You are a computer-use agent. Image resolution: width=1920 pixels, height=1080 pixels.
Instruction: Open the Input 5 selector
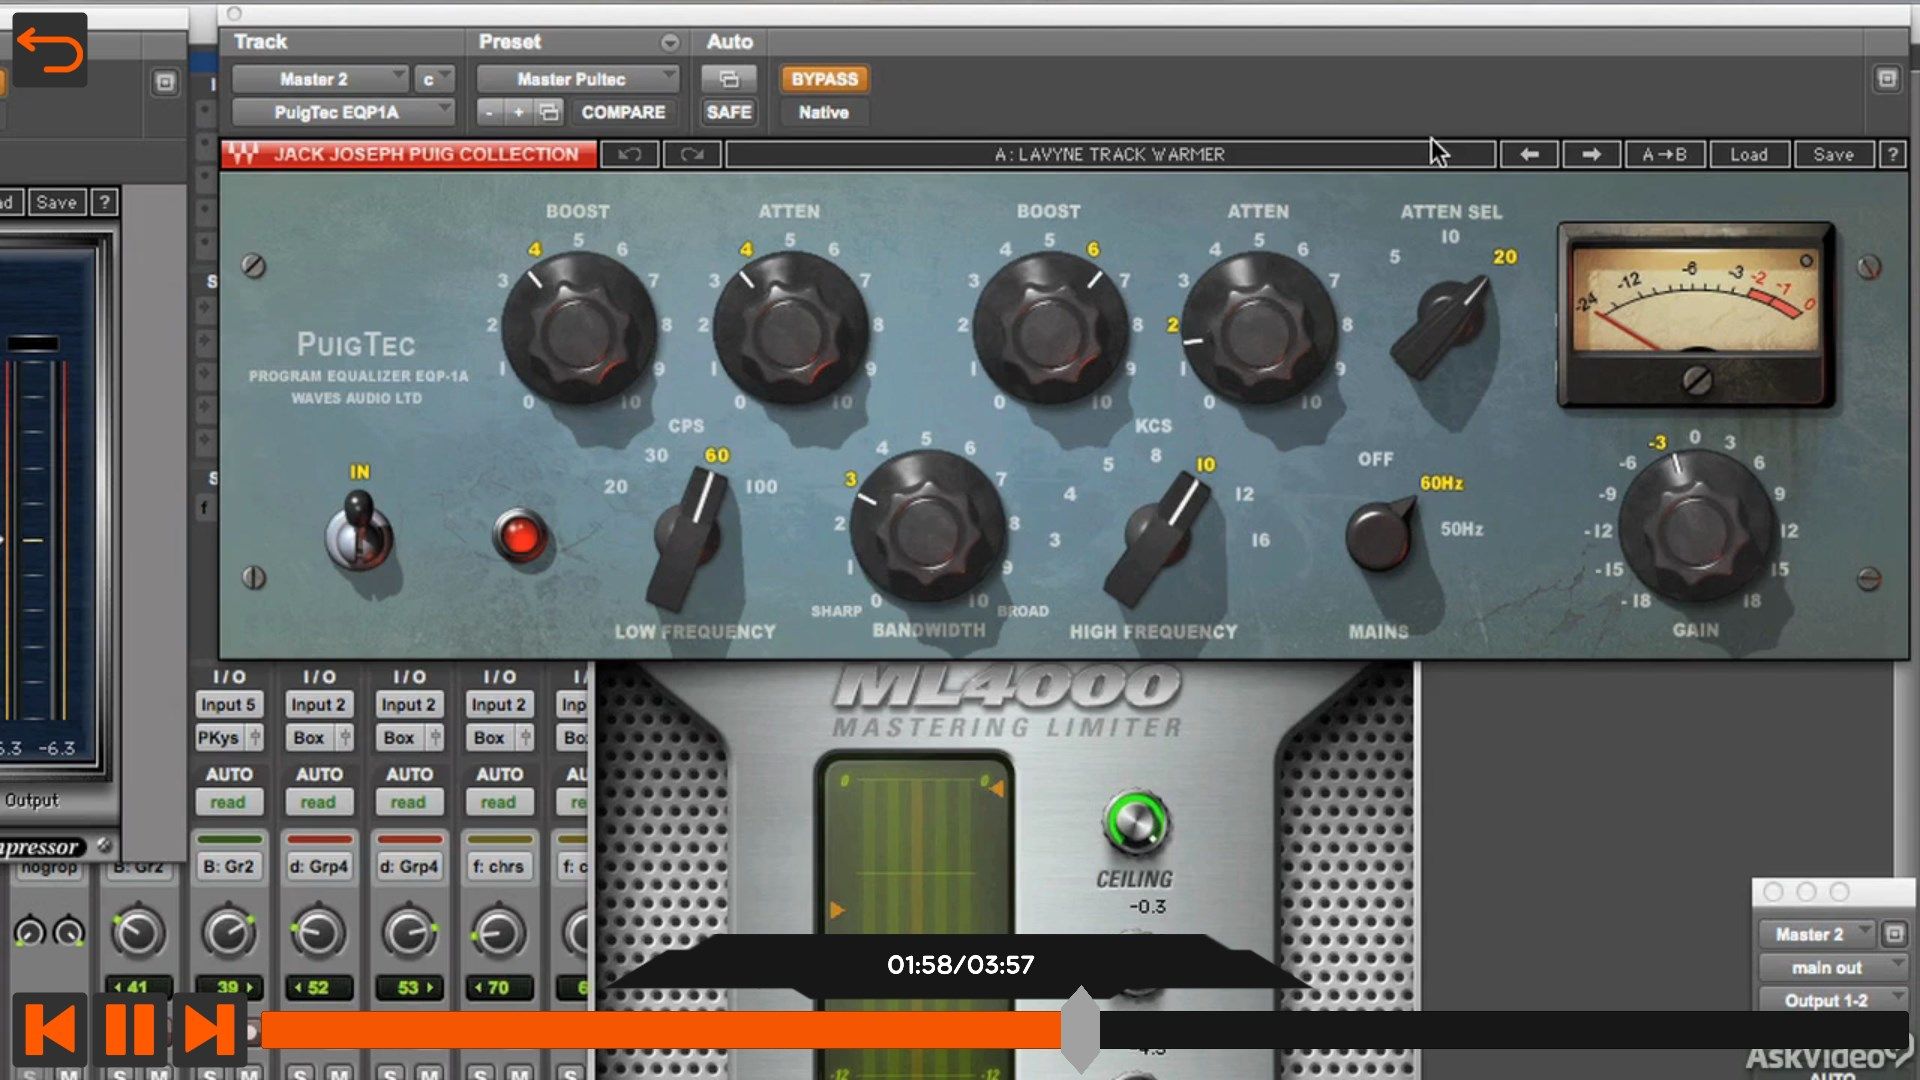tap(228, 704)
